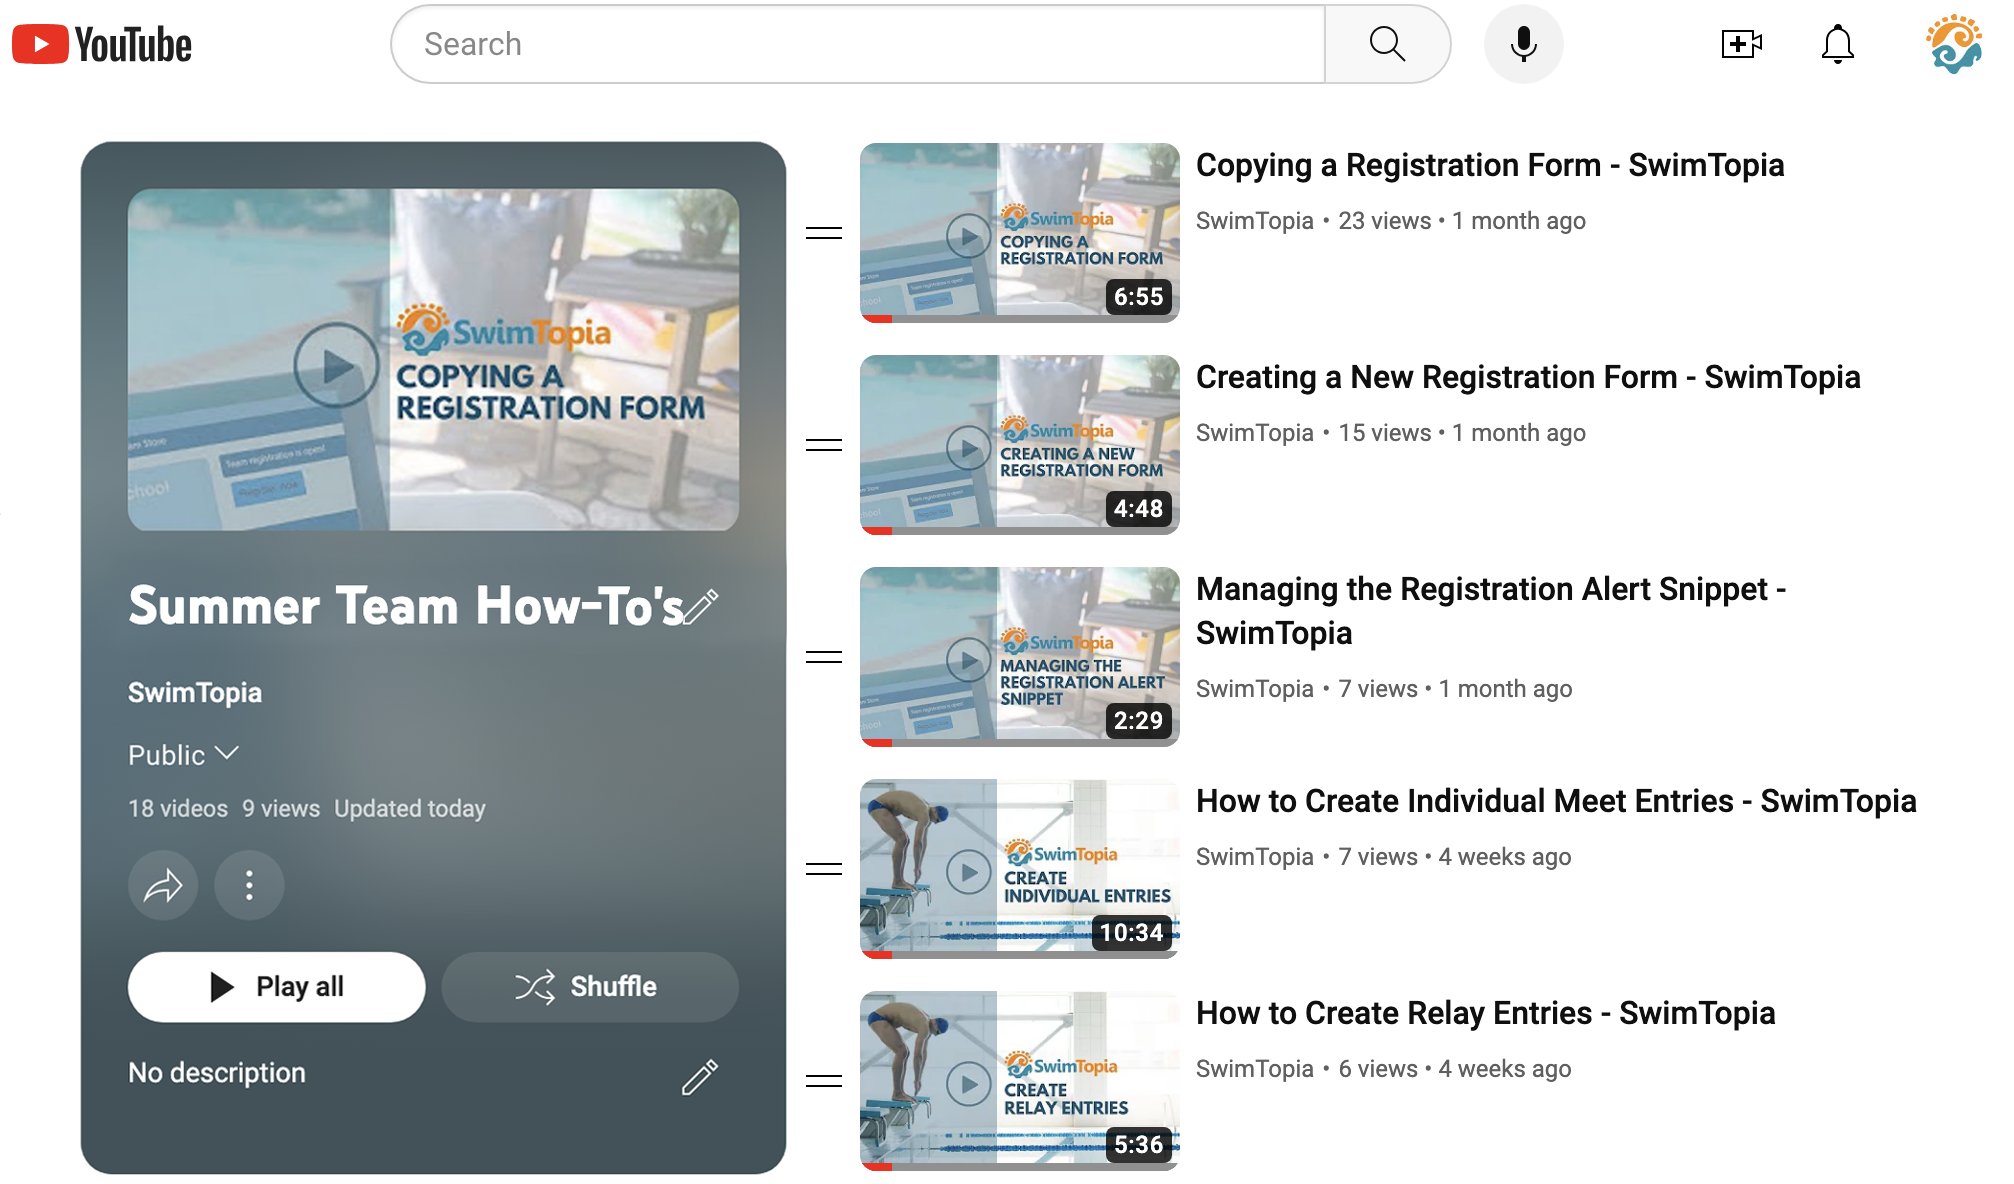Open the three-dot playlist options menu
Viewport: 2014px width, 1184px height.
(249, 885)
